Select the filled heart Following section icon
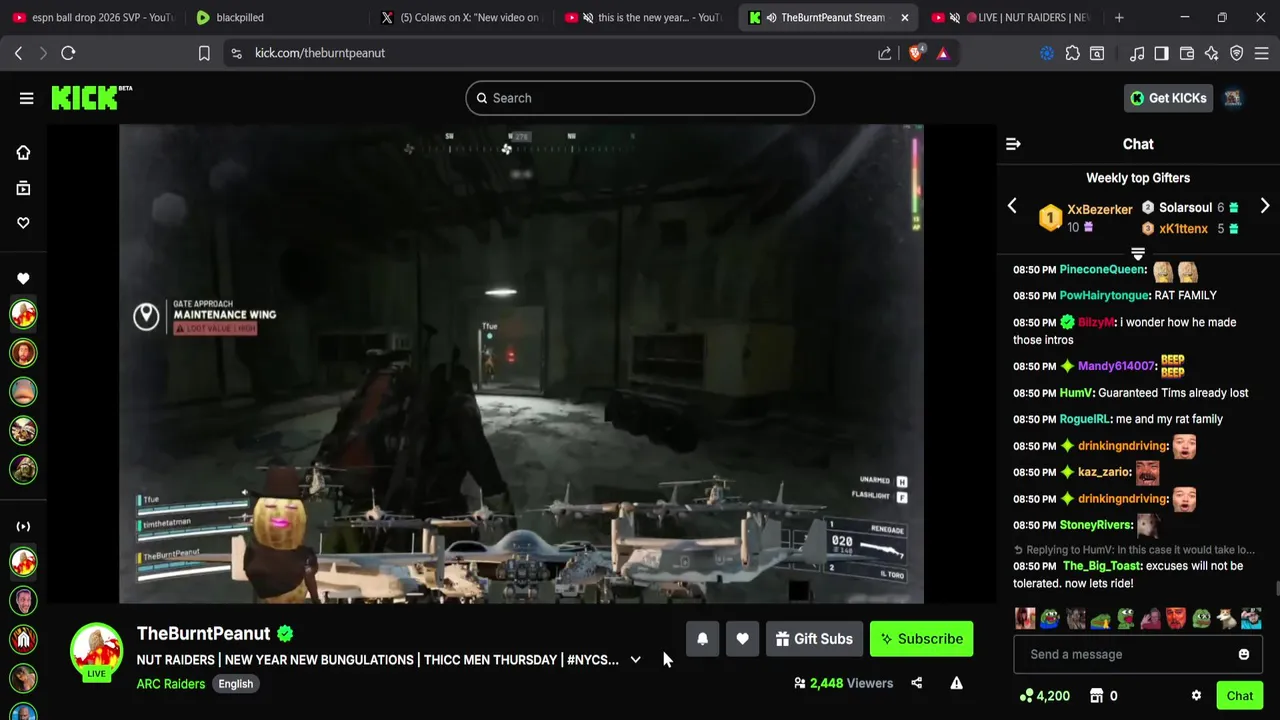This screenshot has height=720, width=1280. tap(23, 279)
